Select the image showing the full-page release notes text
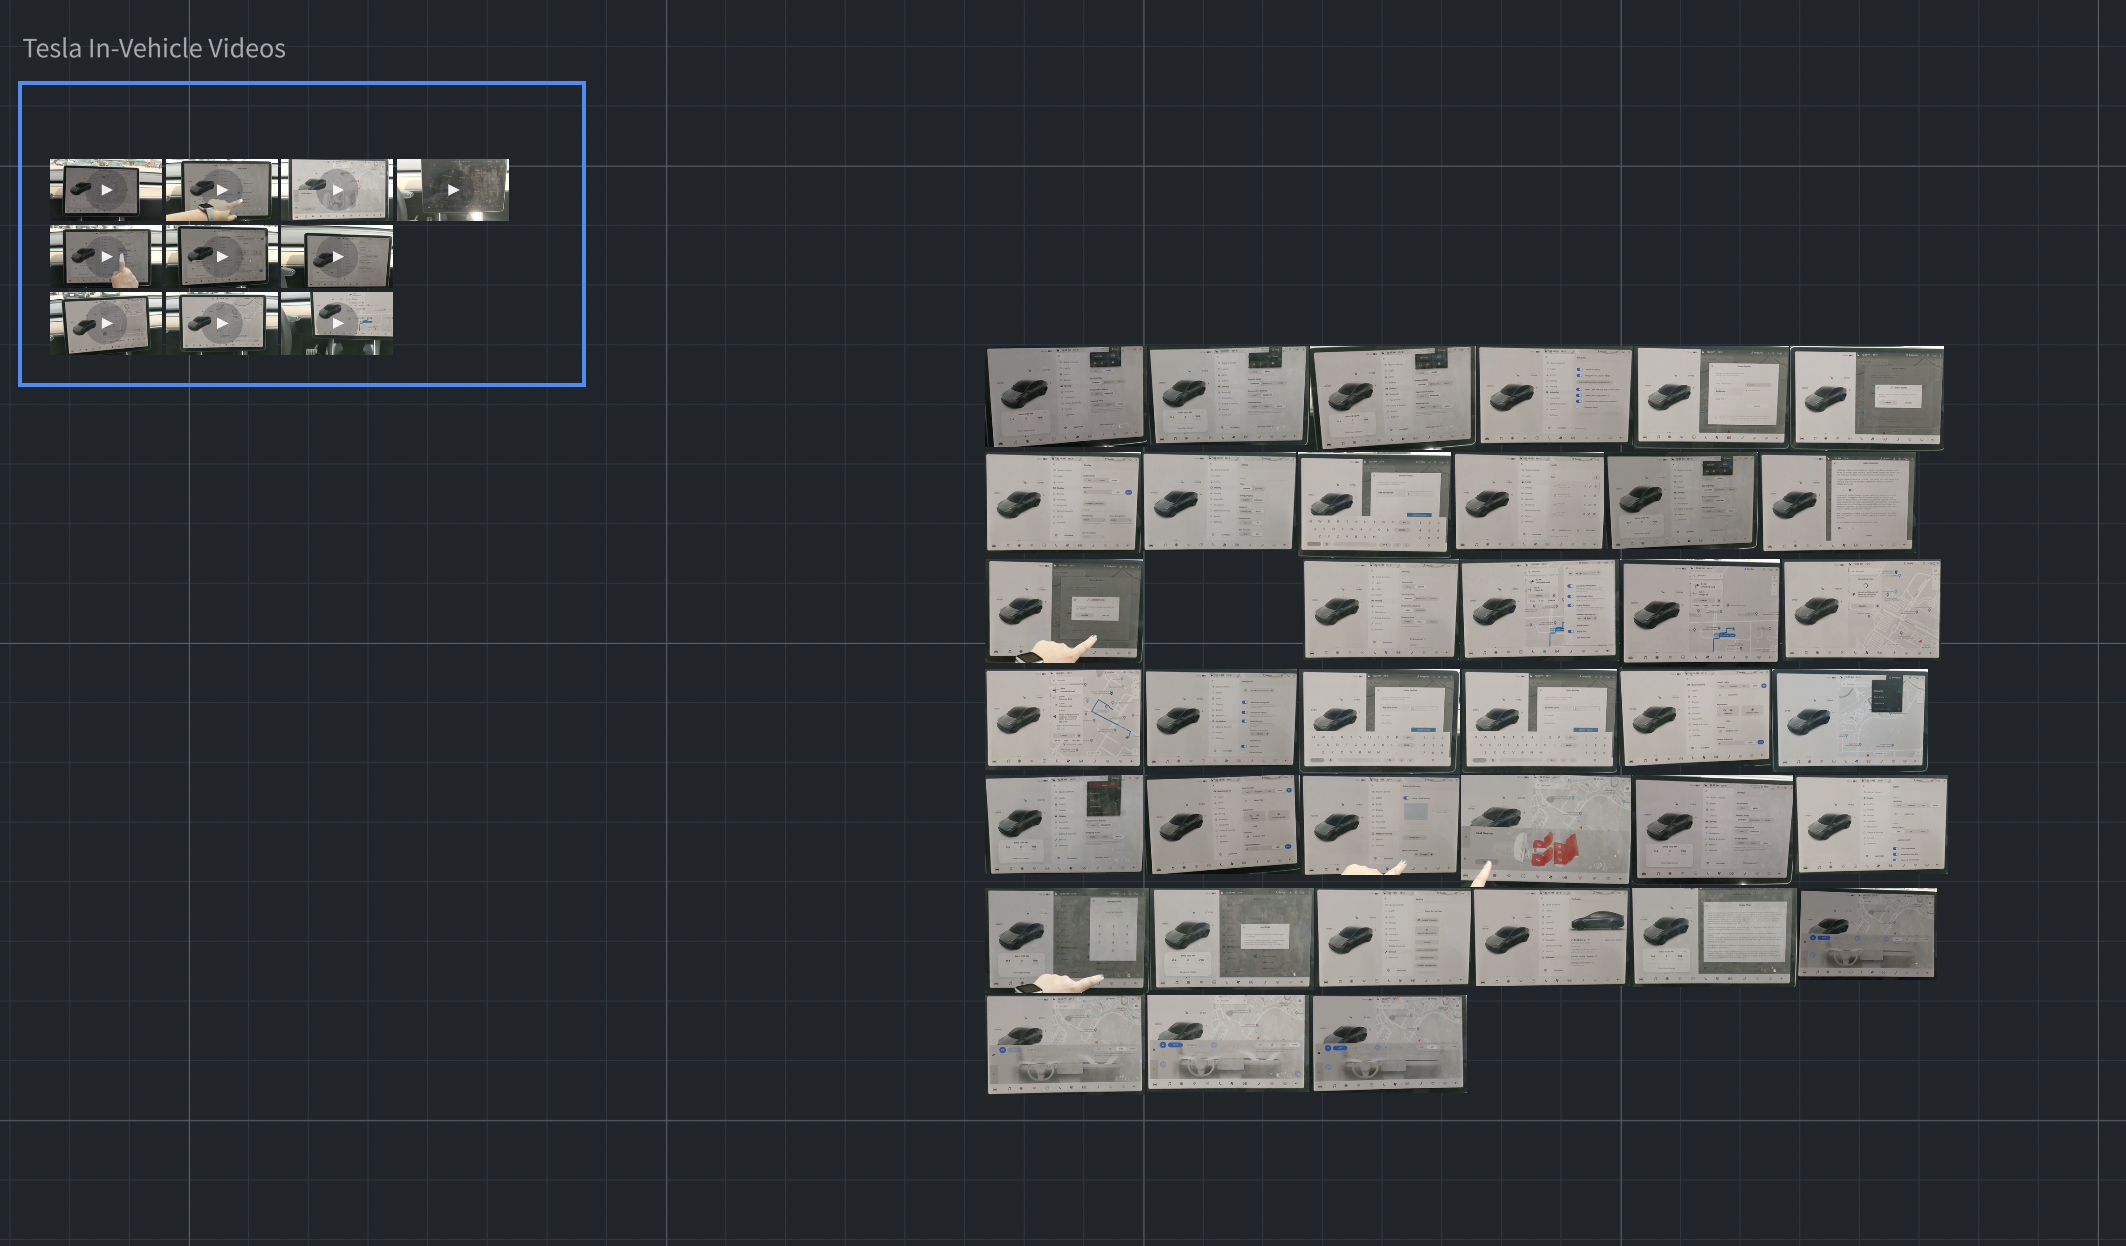This screenshot has height=1246, width=2126. tap(1838, 502)
